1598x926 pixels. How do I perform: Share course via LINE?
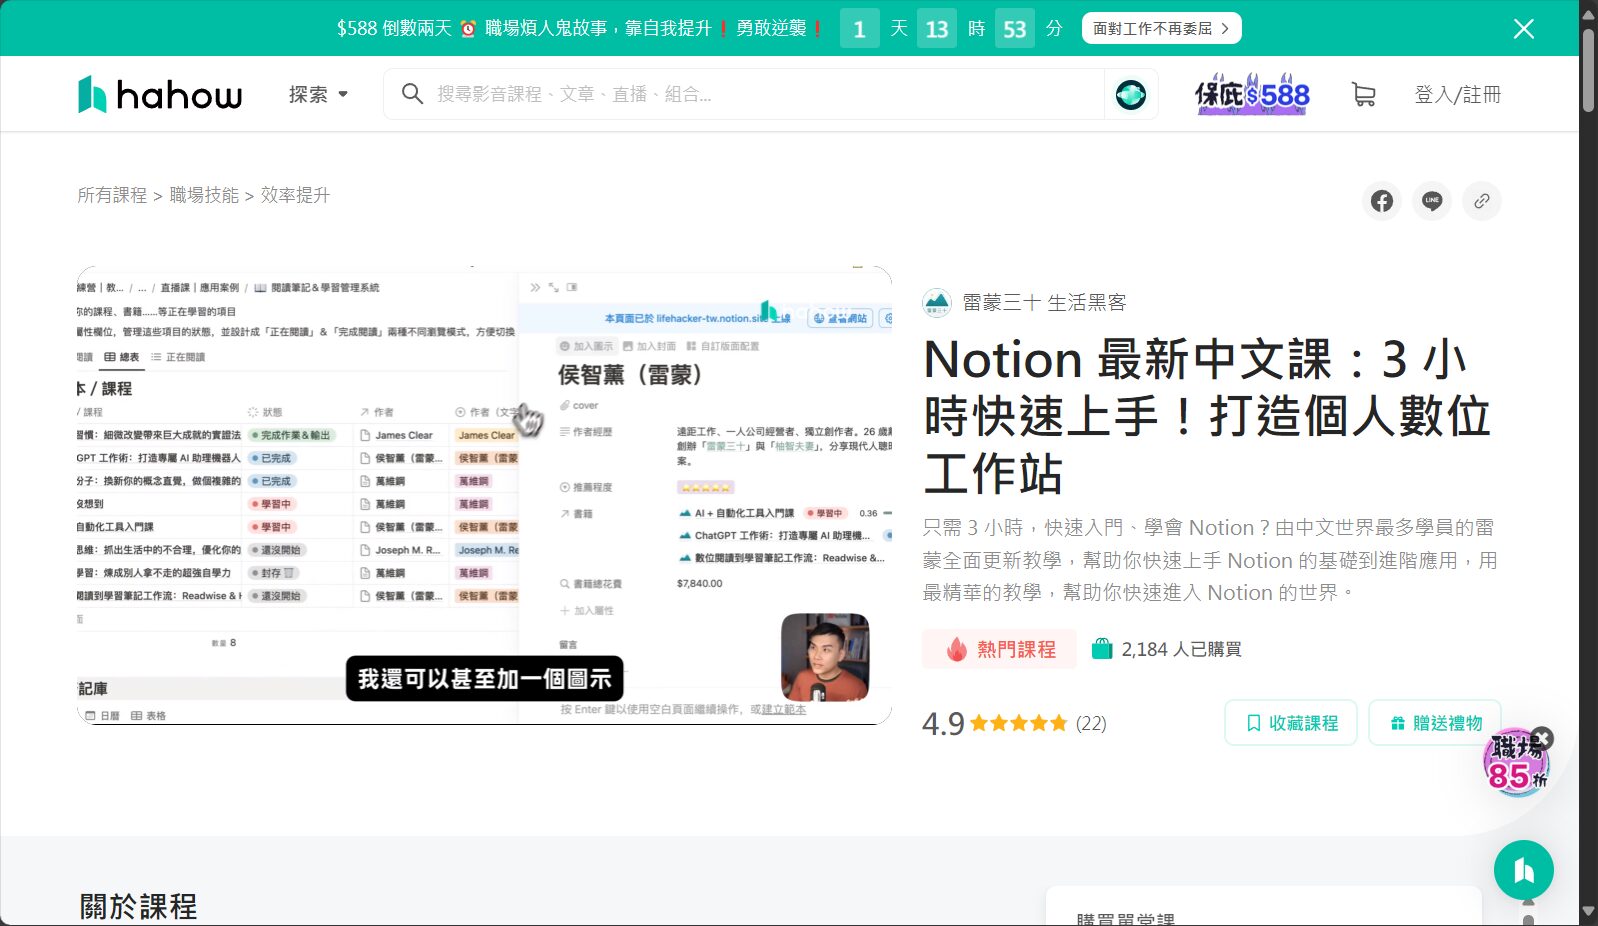click(1431, 201)
